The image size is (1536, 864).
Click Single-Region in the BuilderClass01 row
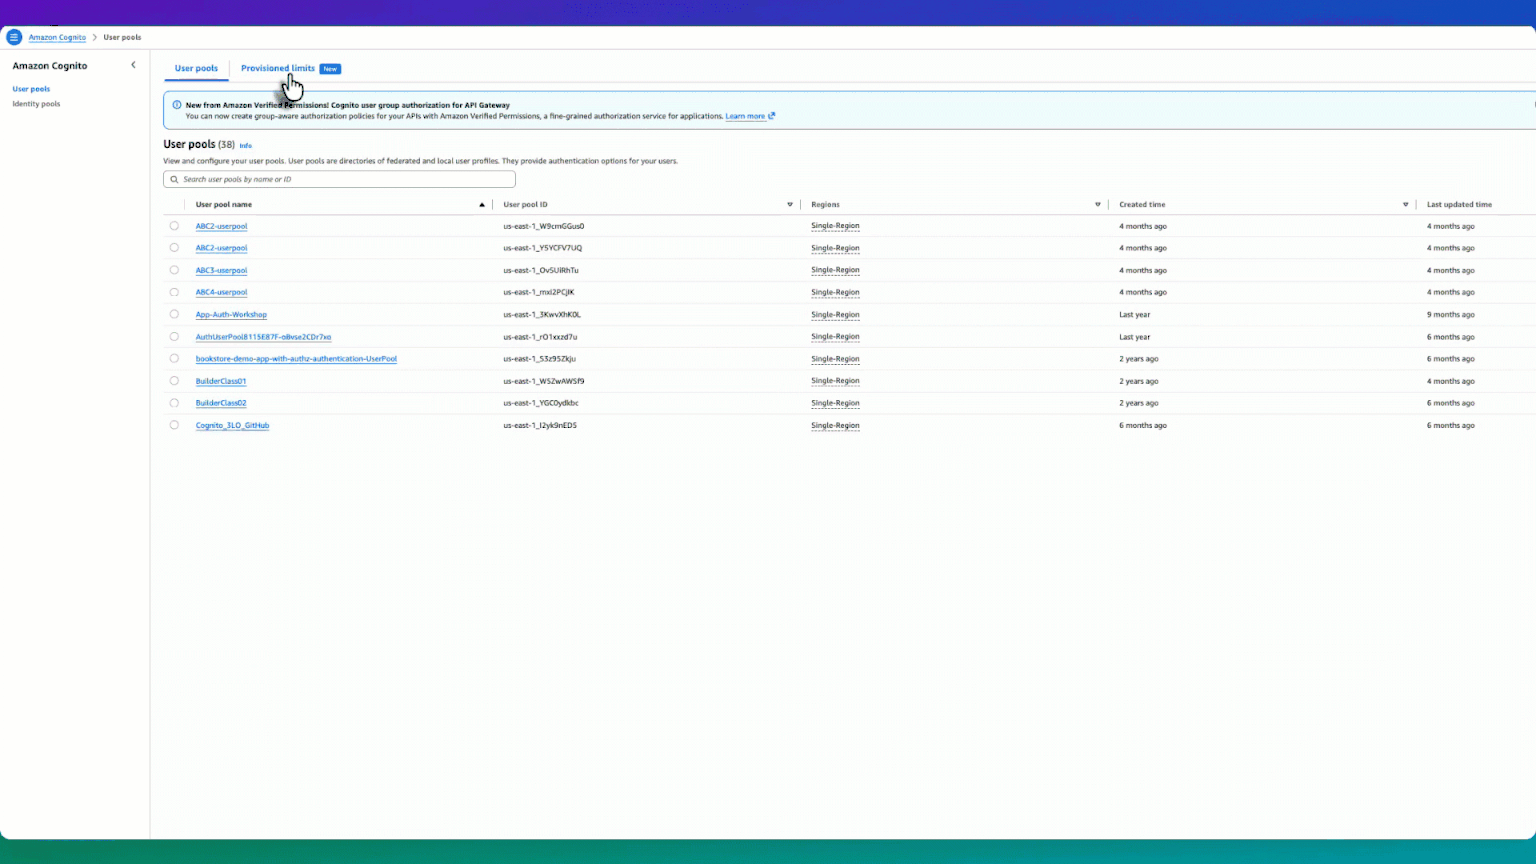[x=835, y=381]
